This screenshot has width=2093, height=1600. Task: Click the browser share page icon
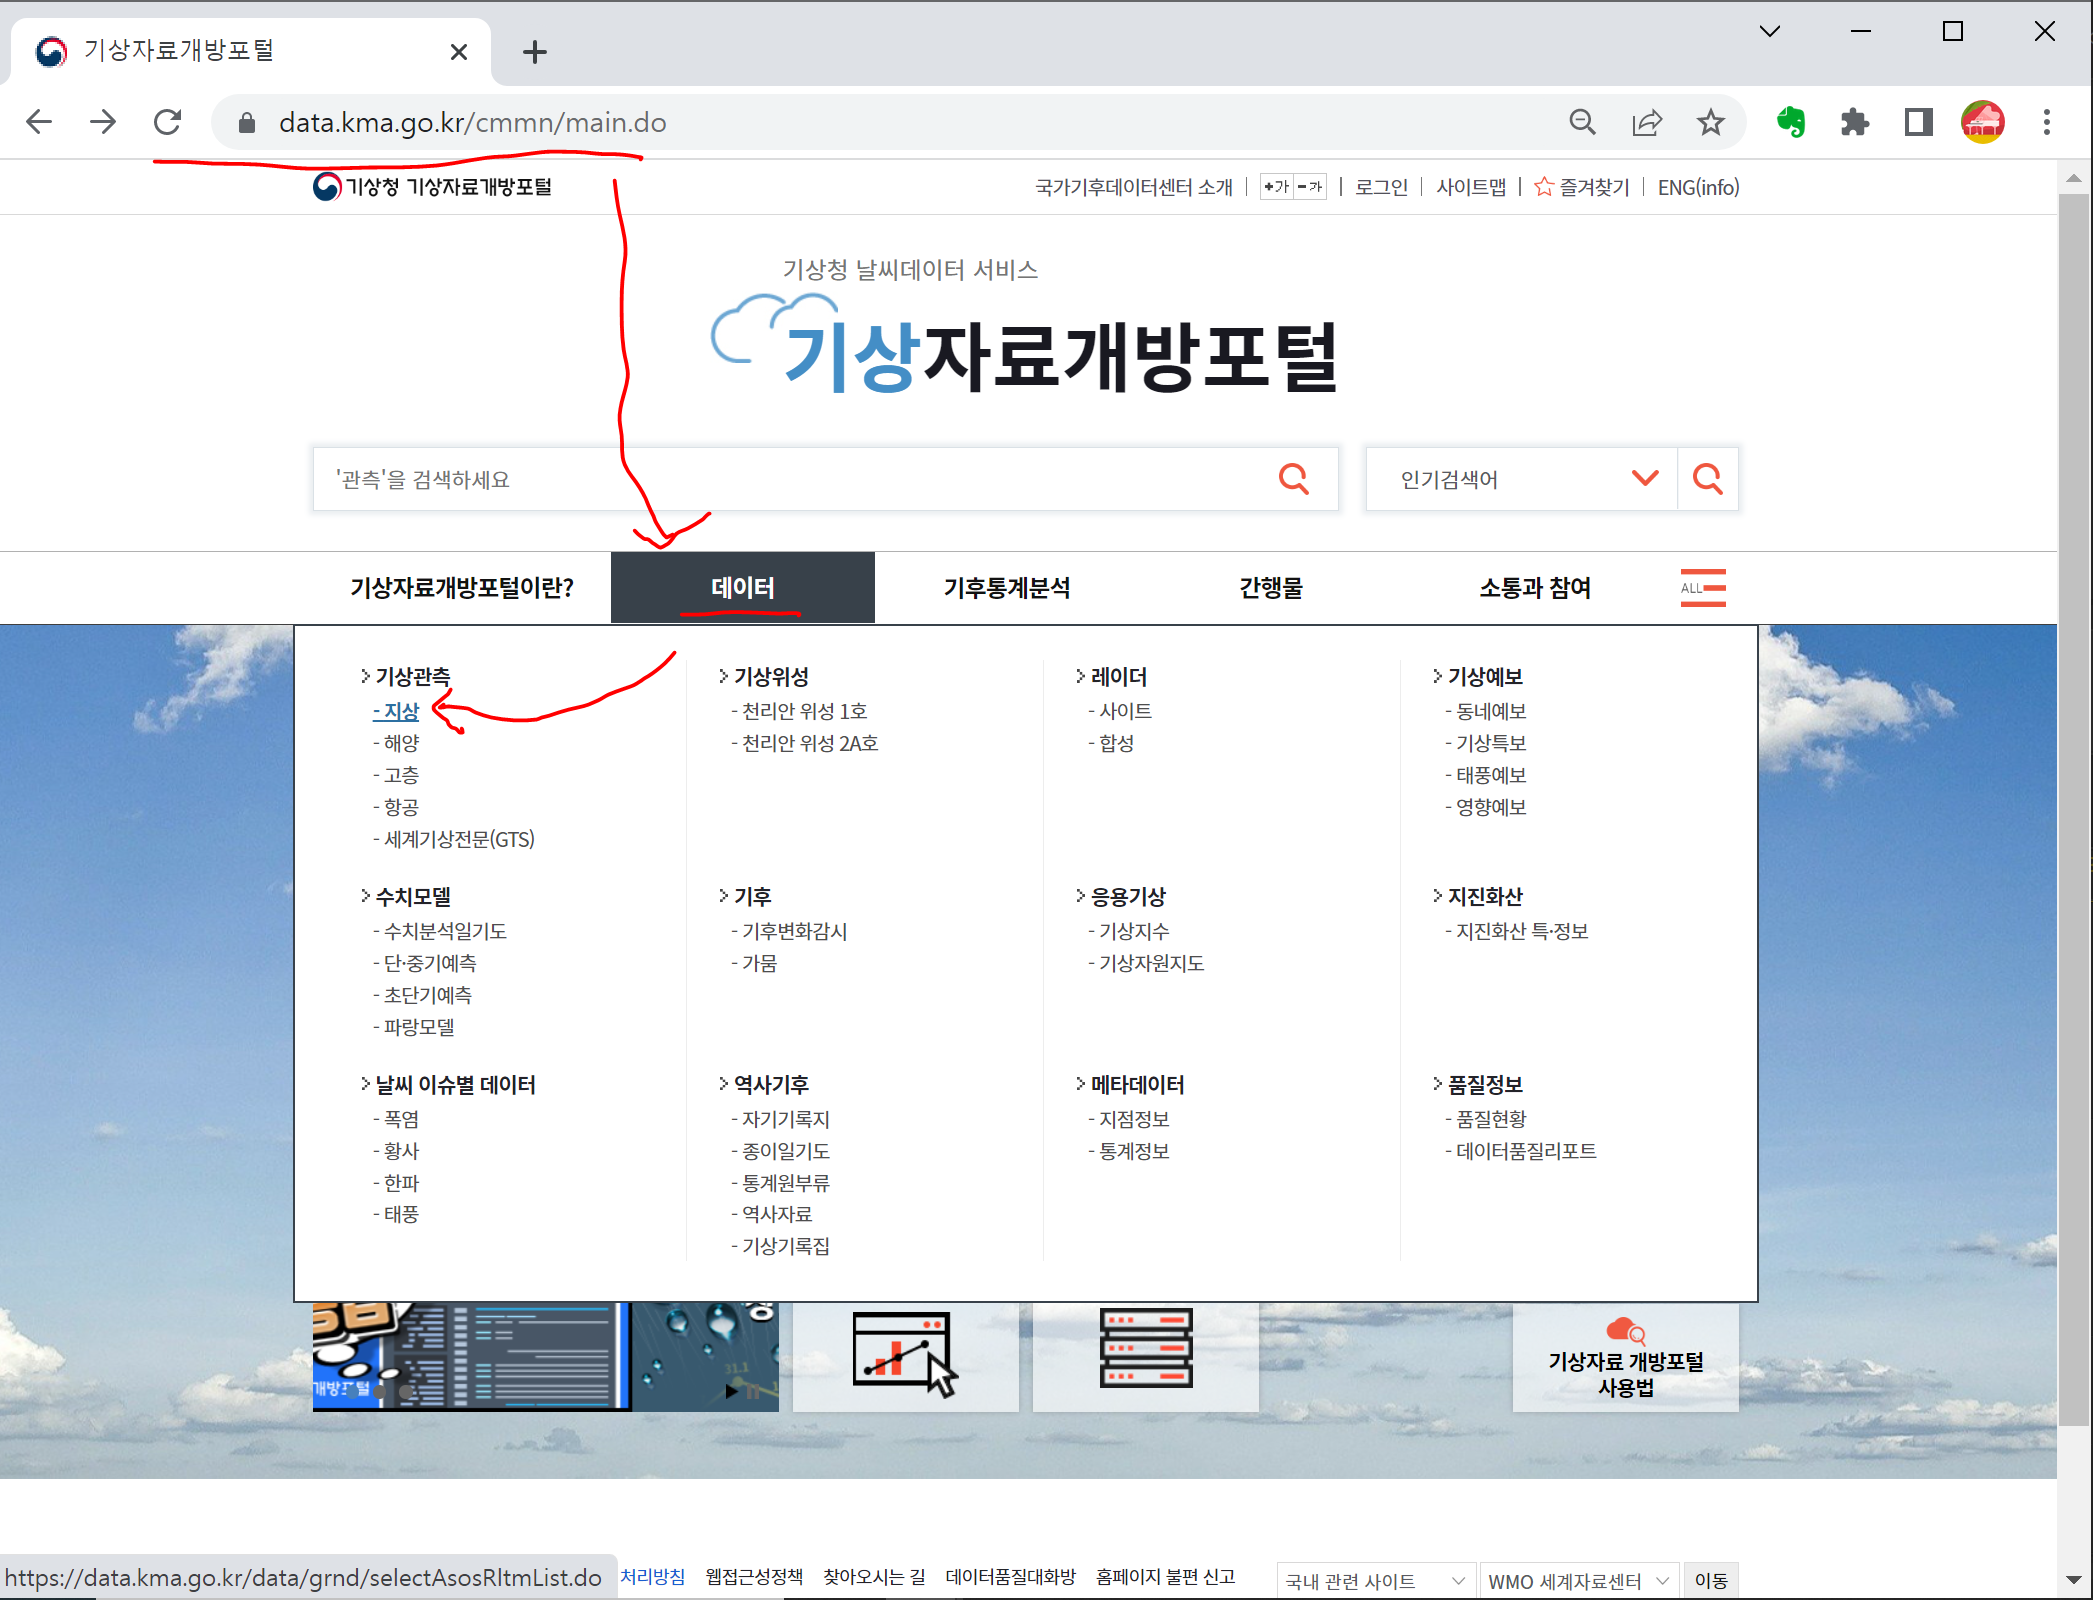[1646, 122]
